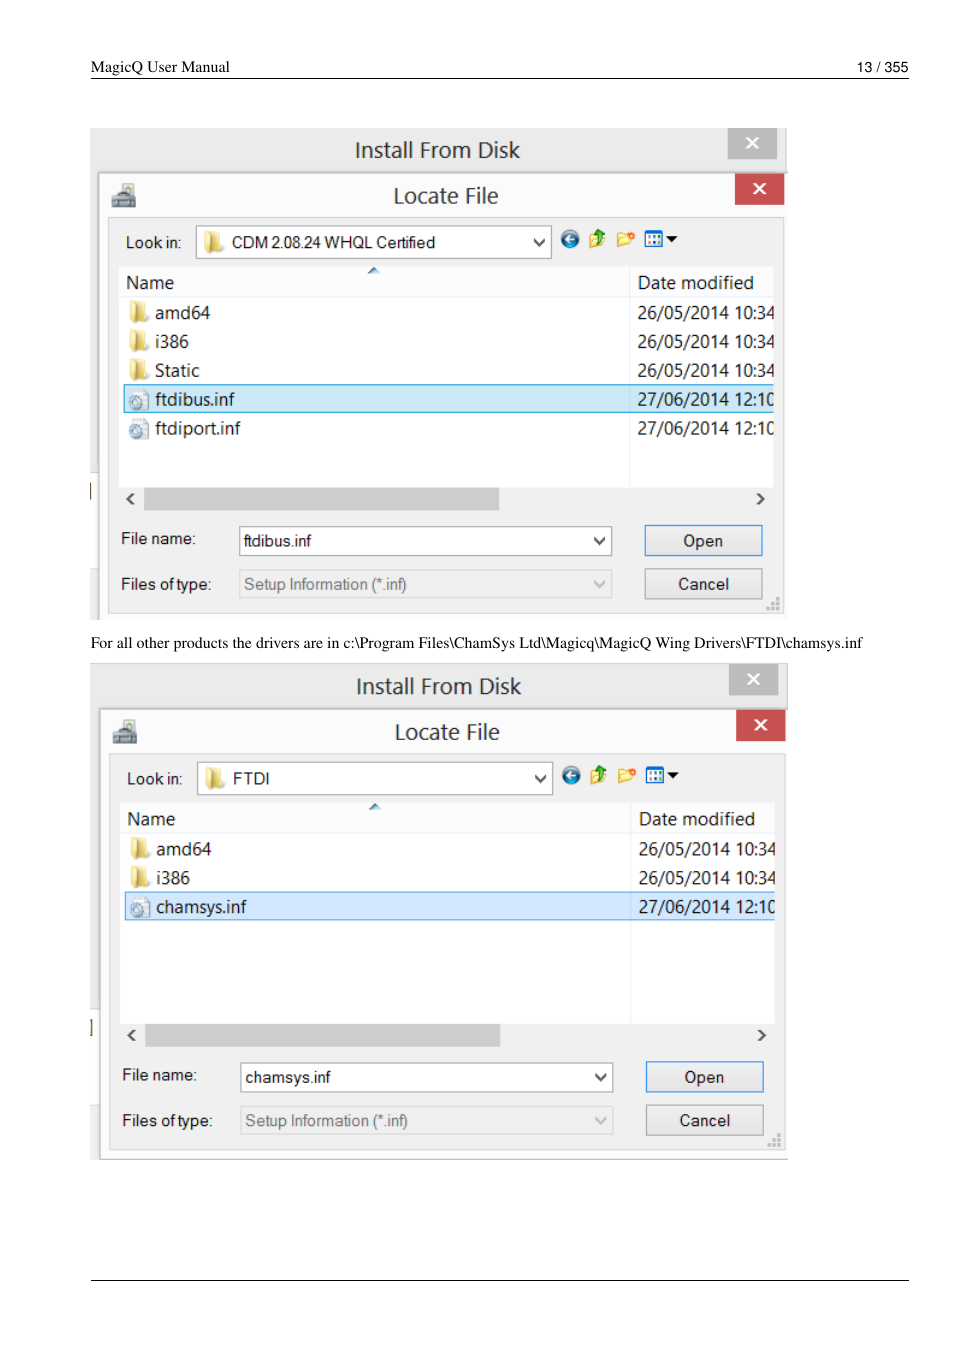Click Create New Folder icon in the CDM dialog

tap(626, 239)
